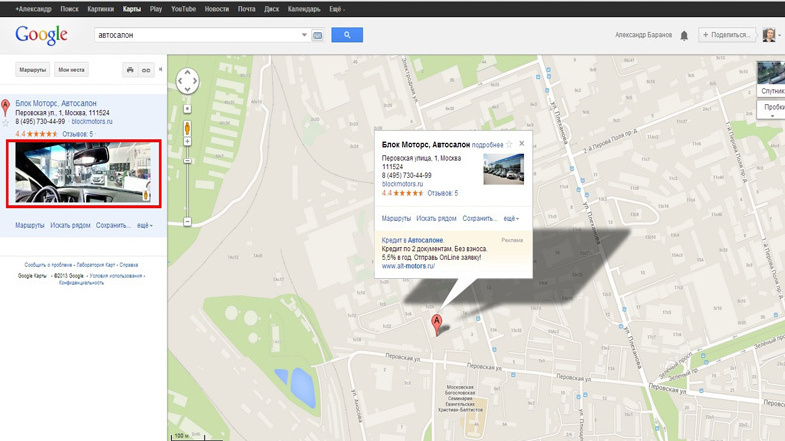Select the Street View pegman on the map
This screenshot has height=441, width=785.
[187, 129]
